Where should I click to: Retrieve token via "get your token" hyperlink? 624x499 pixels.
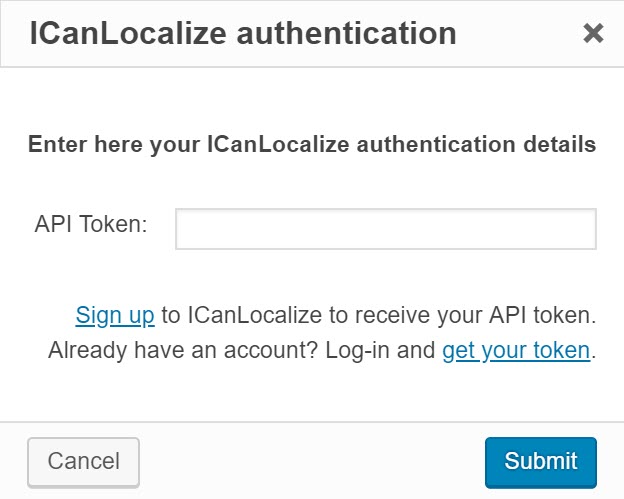[x=516, y=351]
